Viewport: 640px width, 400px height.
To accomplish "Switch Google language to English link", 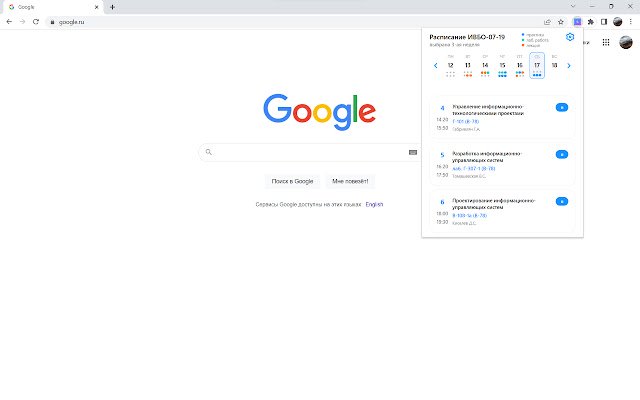I will click(x=374, y=204).
